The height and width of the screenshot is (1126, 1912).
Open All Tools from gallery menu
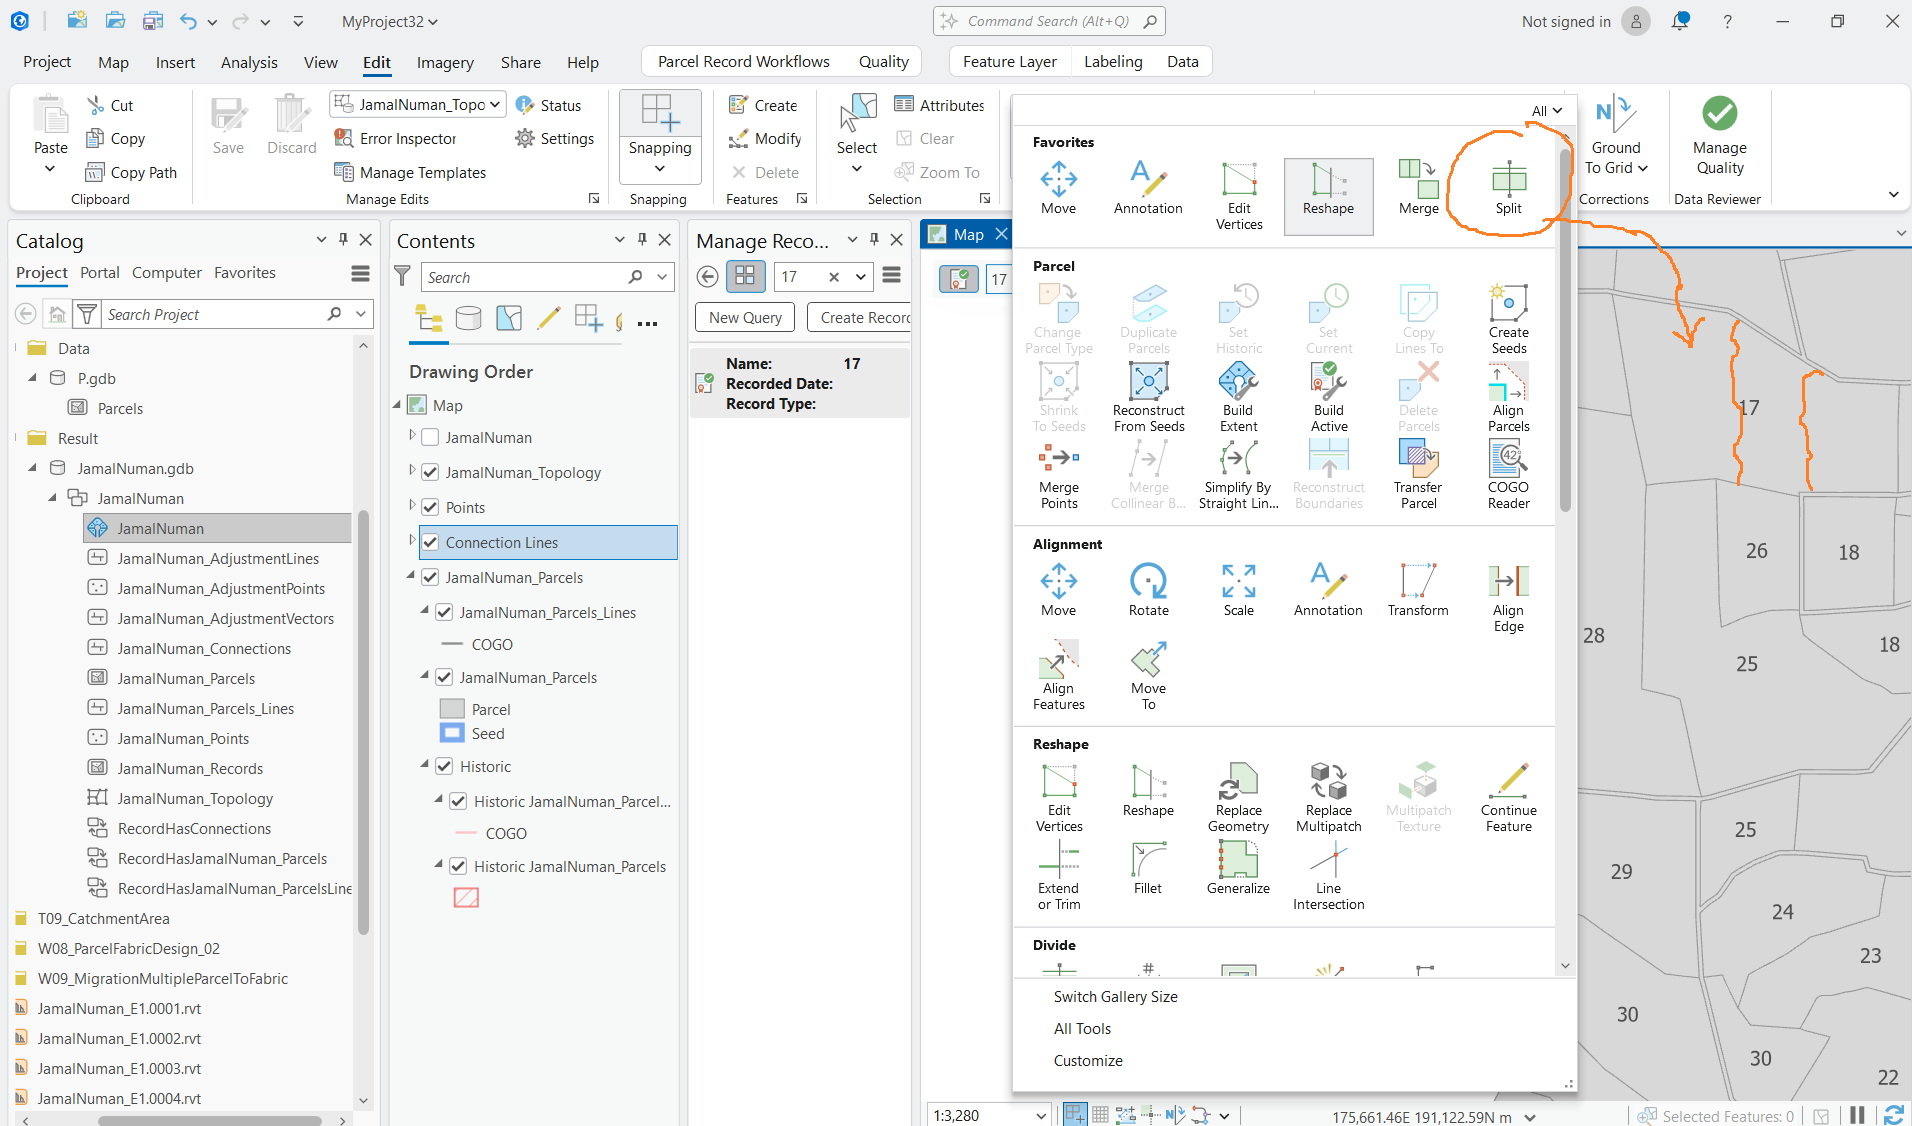[1082, 1028]
